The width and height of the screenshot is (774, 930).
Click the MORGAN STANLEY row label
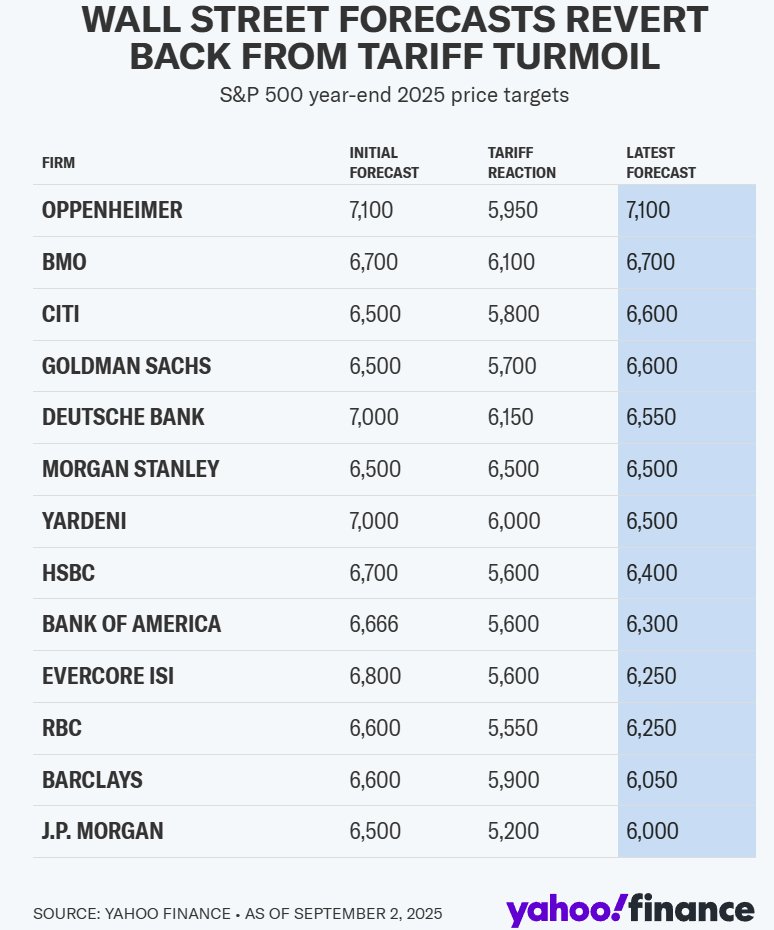coord(130,469)
